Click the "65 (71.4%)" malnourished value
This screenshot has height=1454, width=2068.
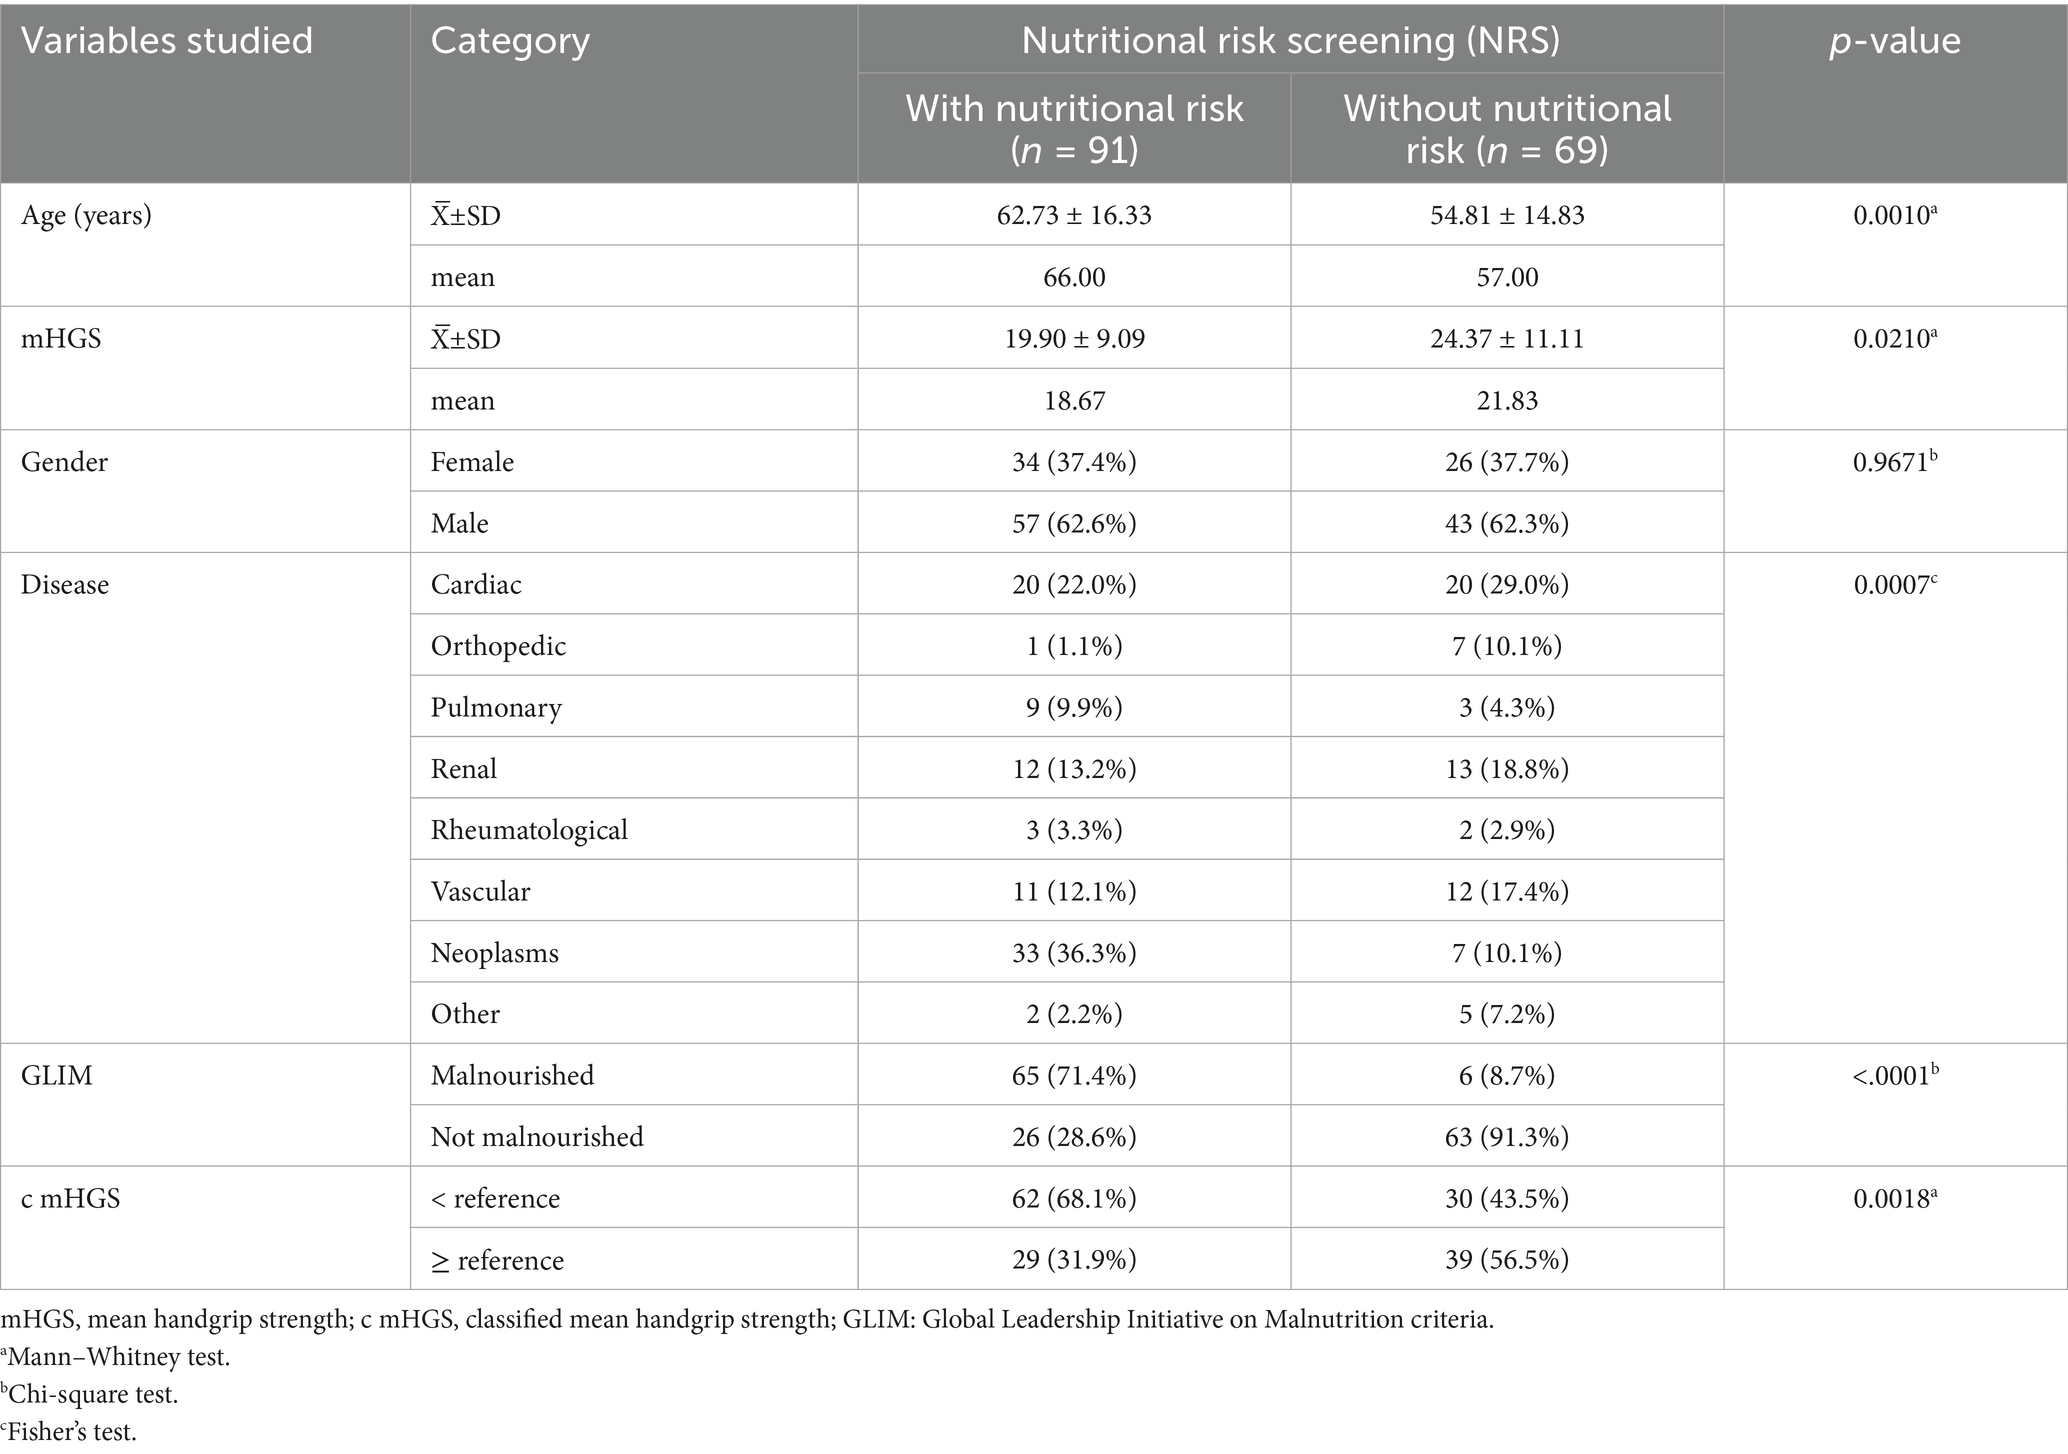point(1074,1076)
